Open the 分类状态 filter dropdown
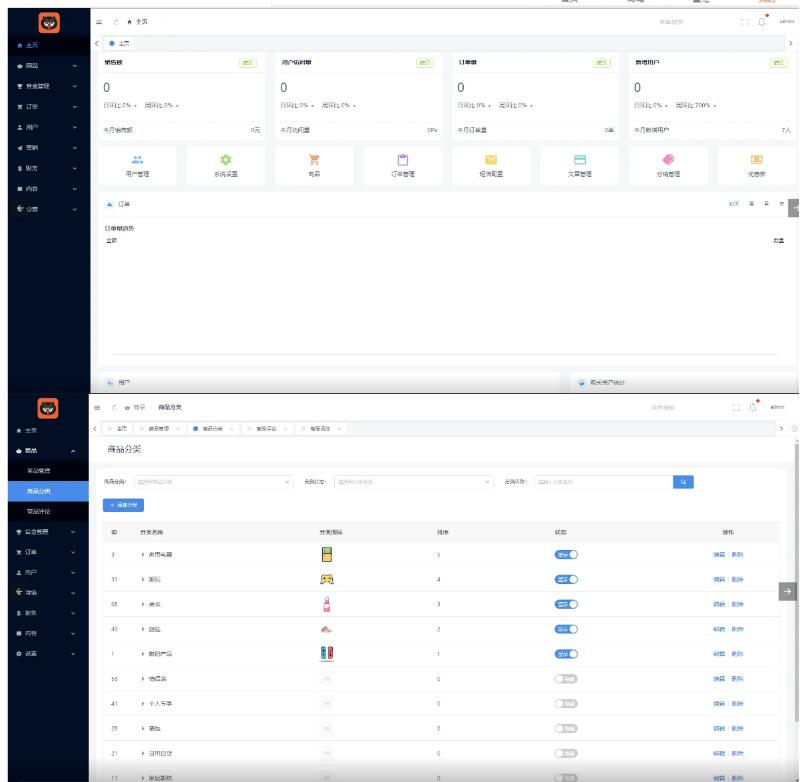The image size is (801, 782). pyautogui.click(x=414, y=481)
